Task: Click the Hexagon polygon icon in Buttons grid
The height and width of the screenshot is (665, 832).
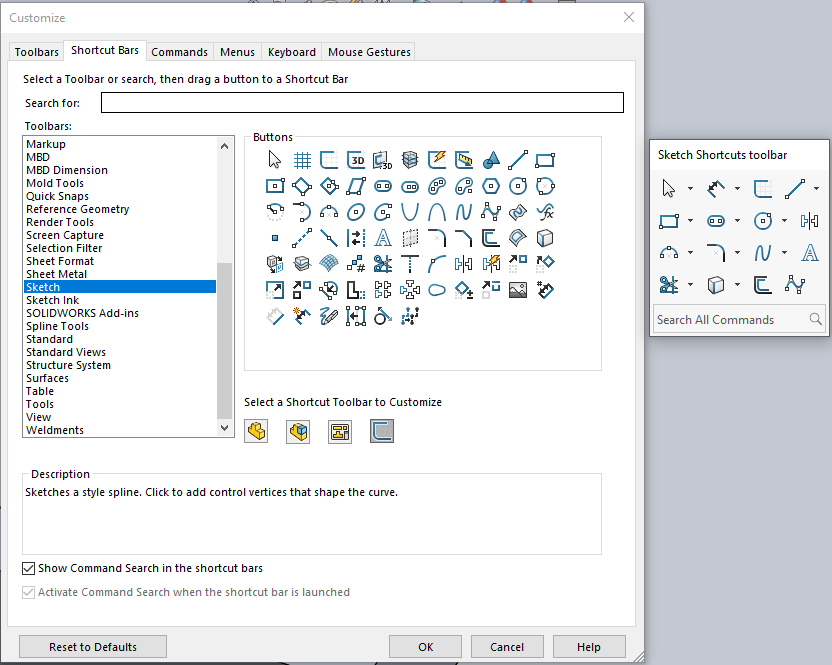Action: pos(491,186)
